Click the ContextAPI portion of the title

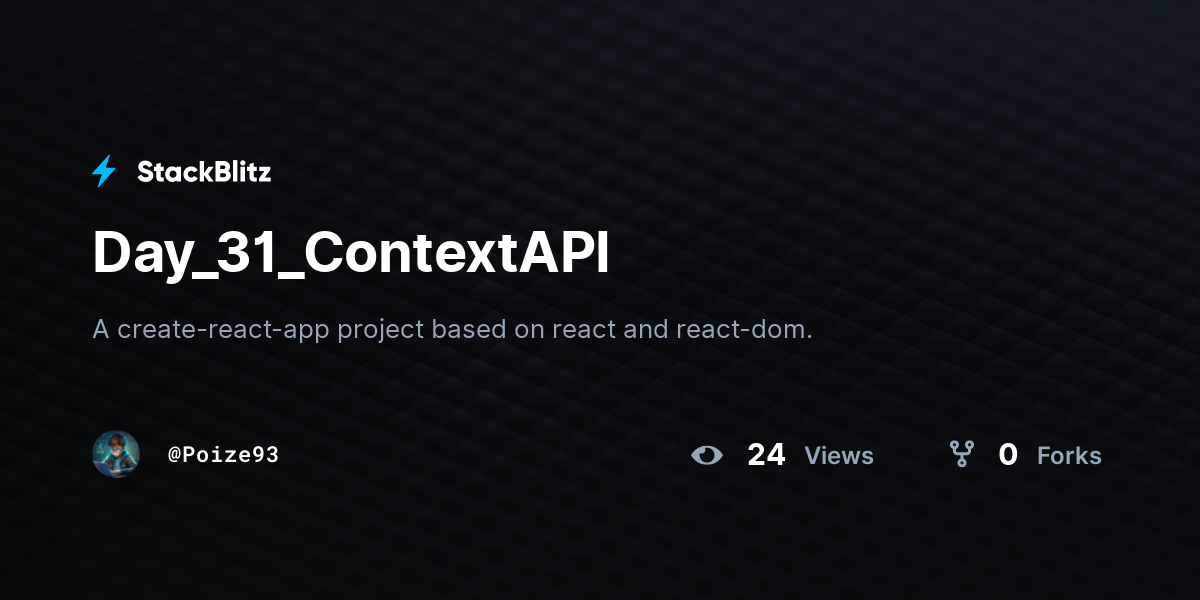(x=456, y=253)
